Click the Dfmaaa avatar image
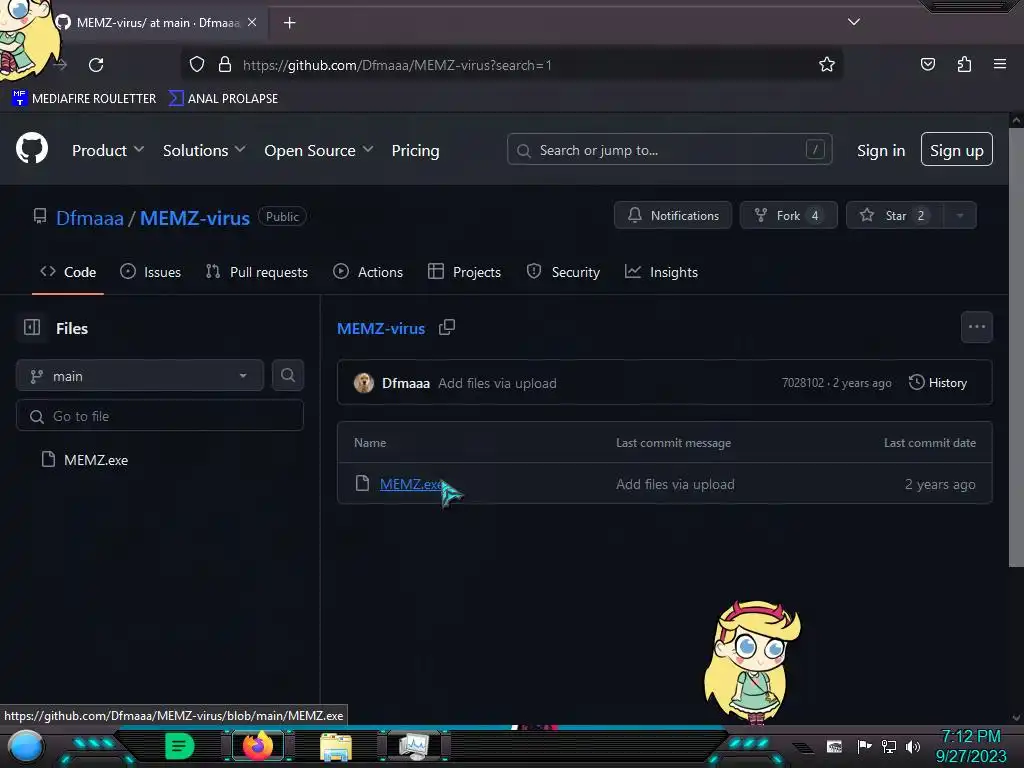 tap(364, 383)
